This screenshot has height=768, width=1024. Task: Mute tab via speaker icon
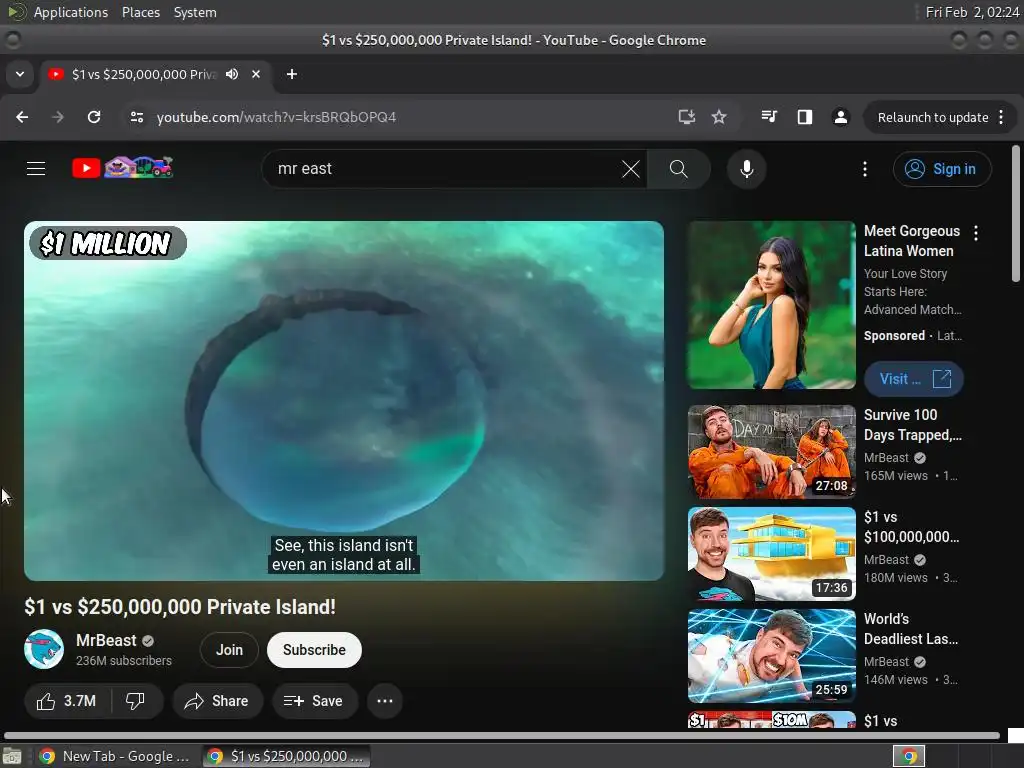pos(232,74)
